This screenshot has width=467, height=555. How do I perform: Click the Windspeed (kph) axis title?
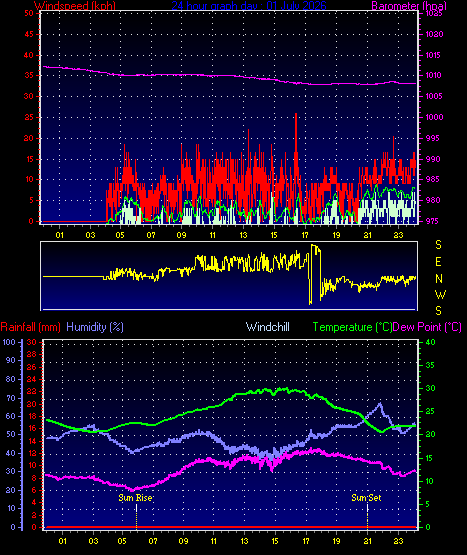75,6
